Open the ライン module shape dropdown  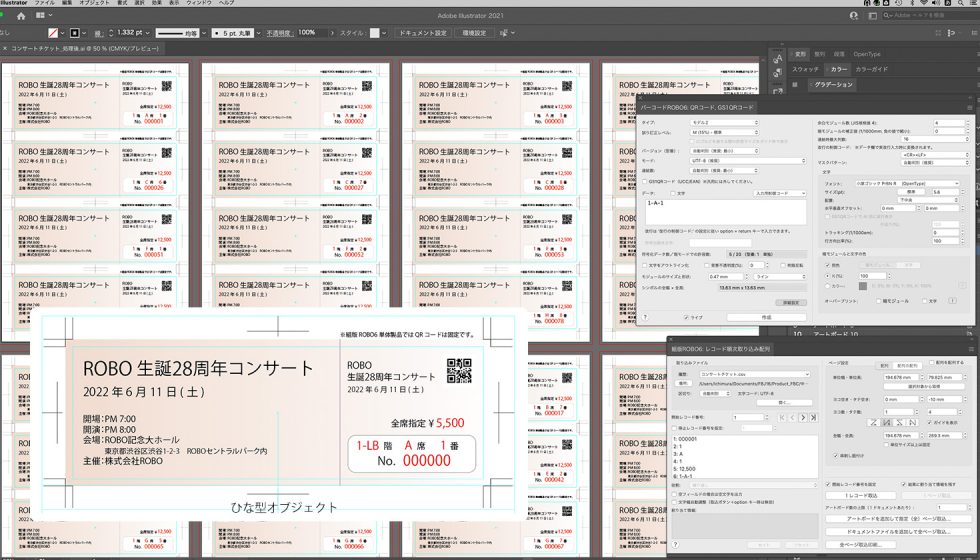[780, 276]
